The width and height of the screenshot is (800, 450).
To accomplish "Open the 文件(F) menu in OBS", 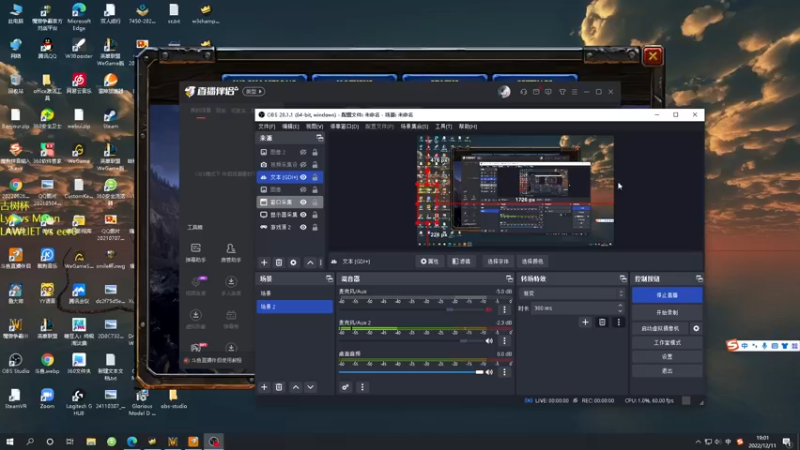I will (266, 127).
